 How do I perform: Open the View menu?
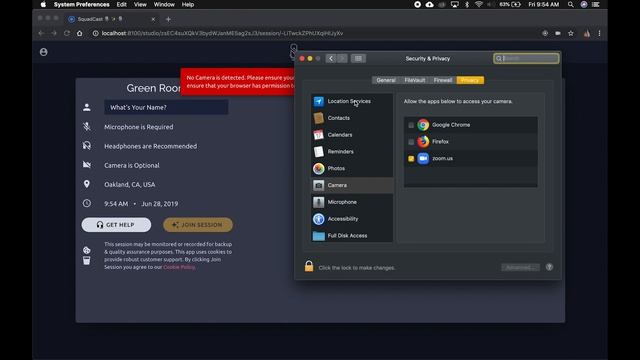(x=140, y=4)
